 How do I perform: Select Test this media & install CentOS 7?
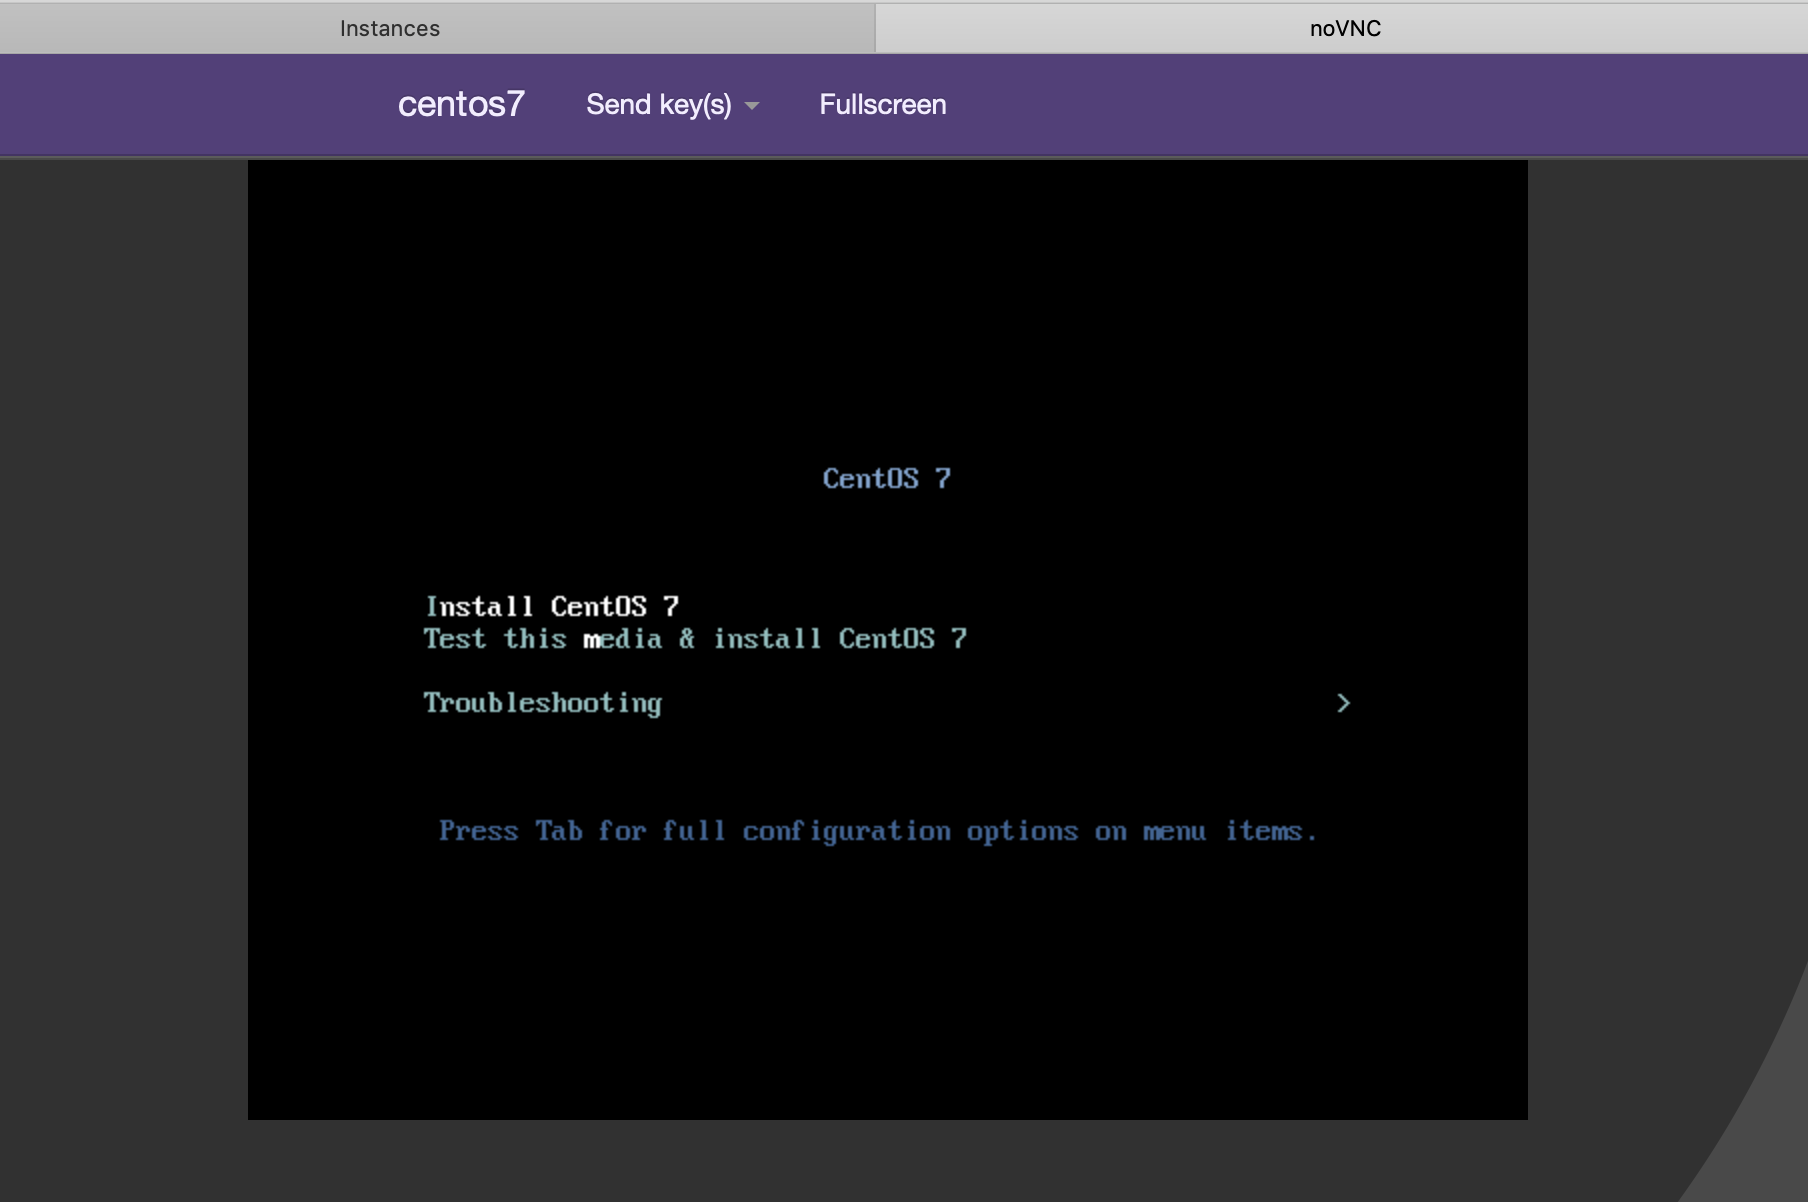pos(695,638)
